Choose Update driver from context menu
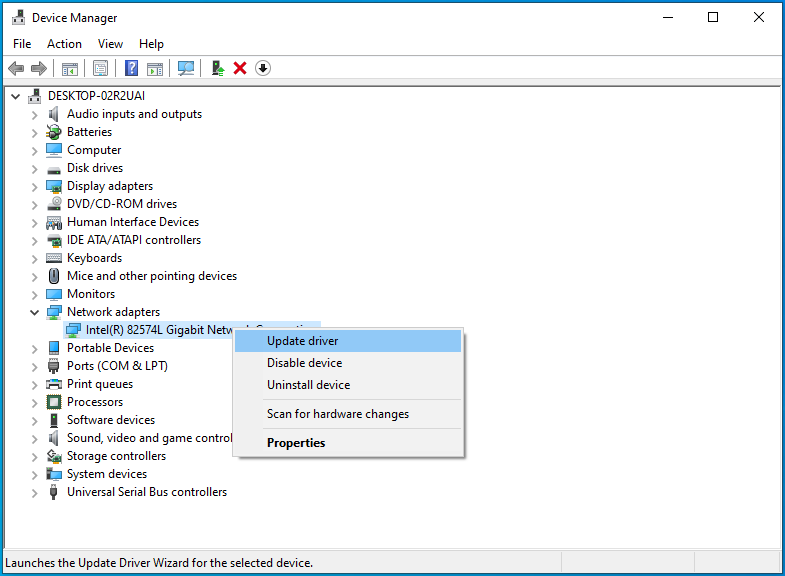 tap(348, 341)
